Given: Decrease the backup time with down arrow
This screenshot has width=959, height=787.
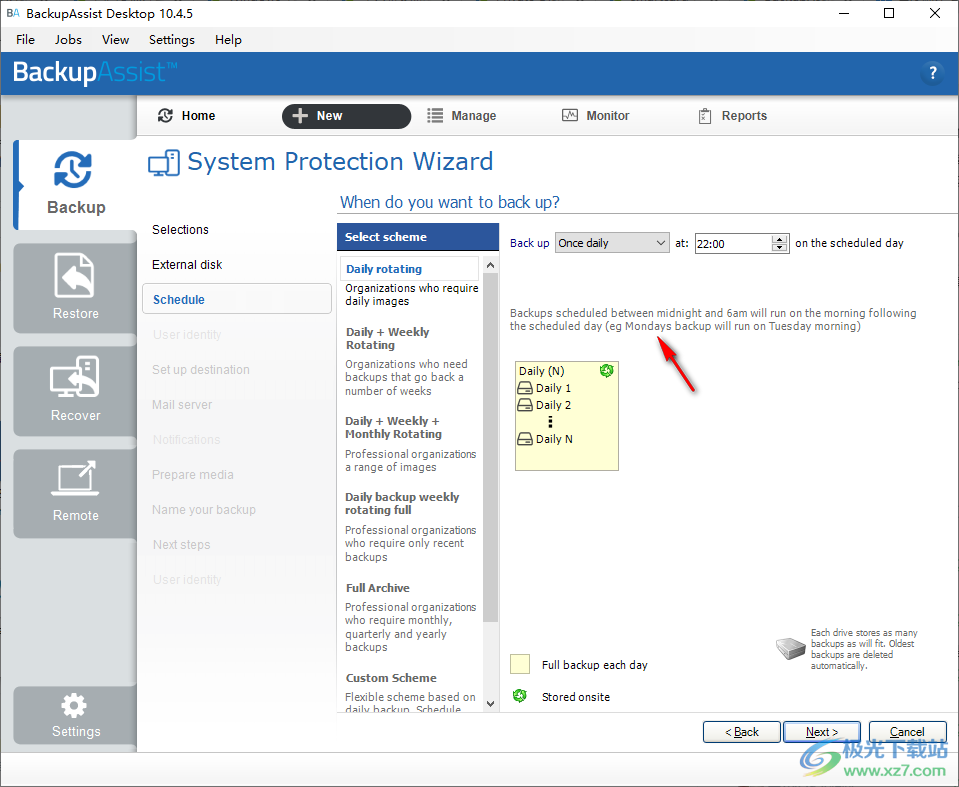Looking at the screenshot, I should [779, 248].
